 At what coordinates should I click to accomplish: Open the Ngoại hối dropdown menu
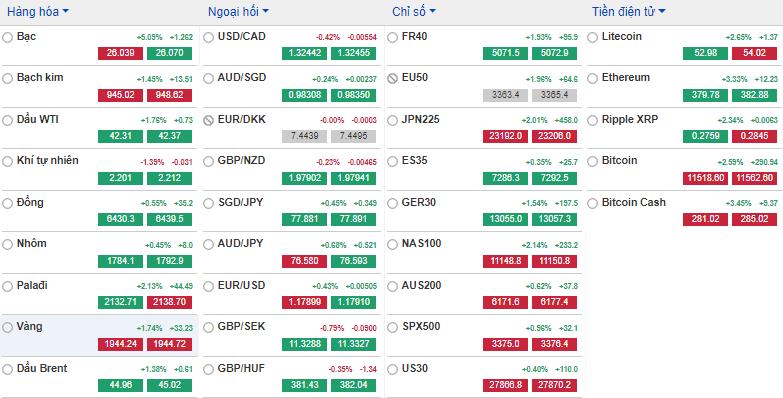pyautogui.click(x=238, y=11)
